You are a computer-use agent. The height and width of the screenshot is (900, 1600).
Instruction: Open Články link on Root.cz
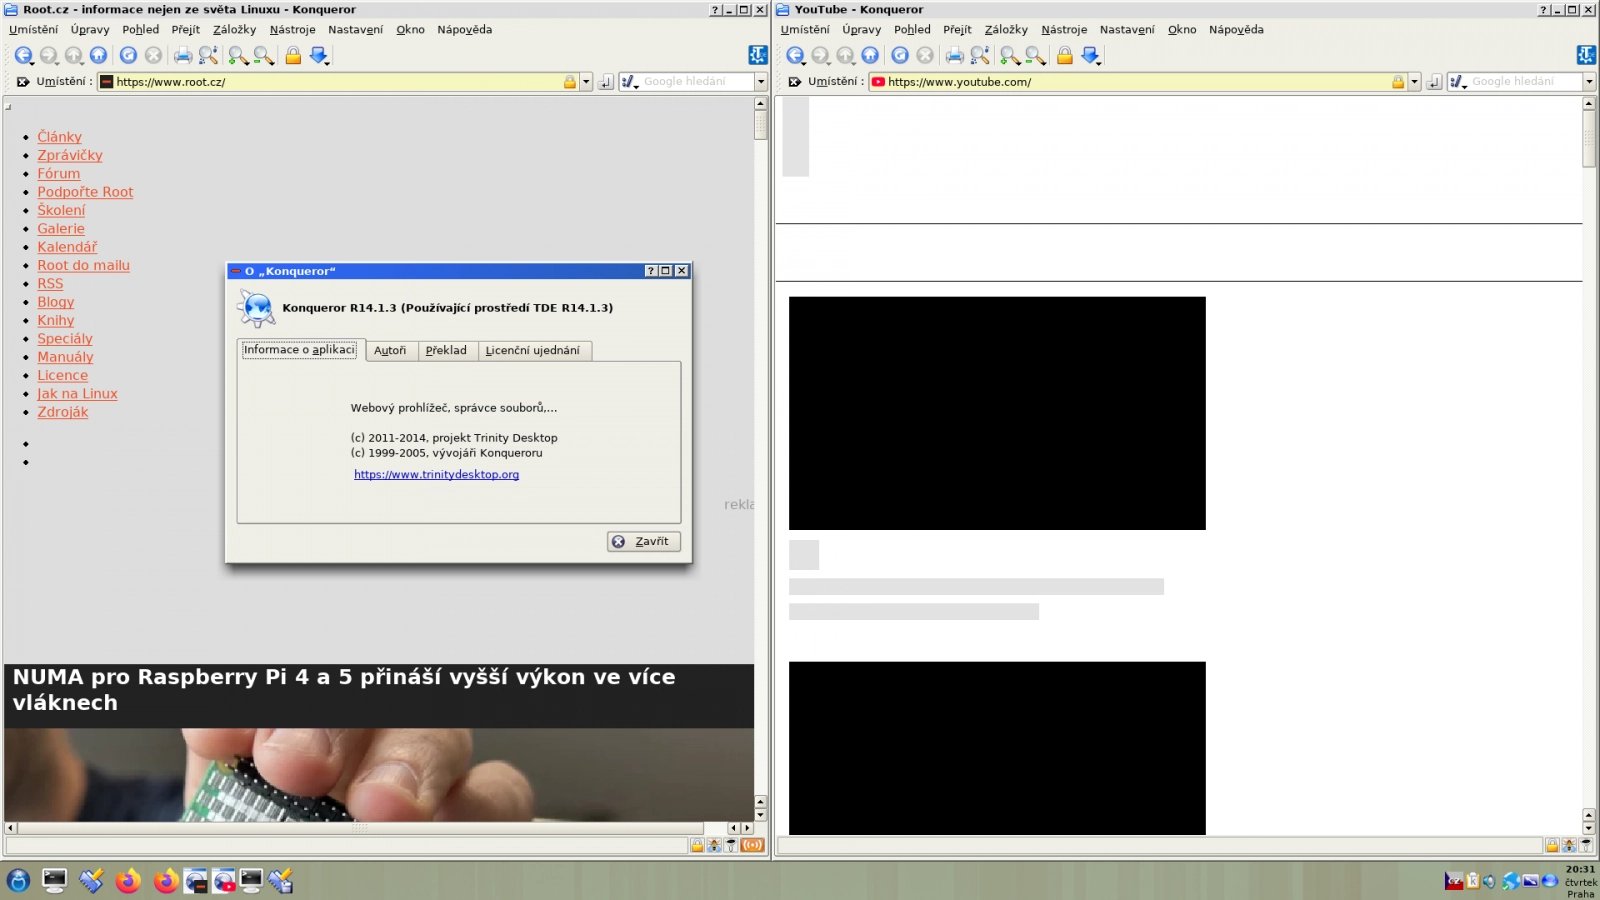click(60, 137)
